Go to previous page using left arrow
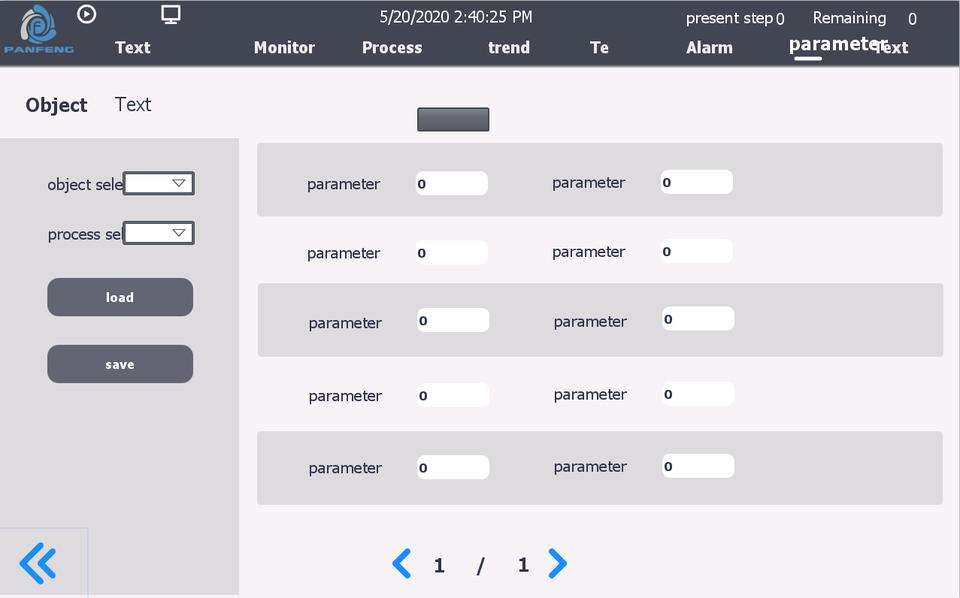Viewport: 960px width, 598px height. click(x=401, y=564)
